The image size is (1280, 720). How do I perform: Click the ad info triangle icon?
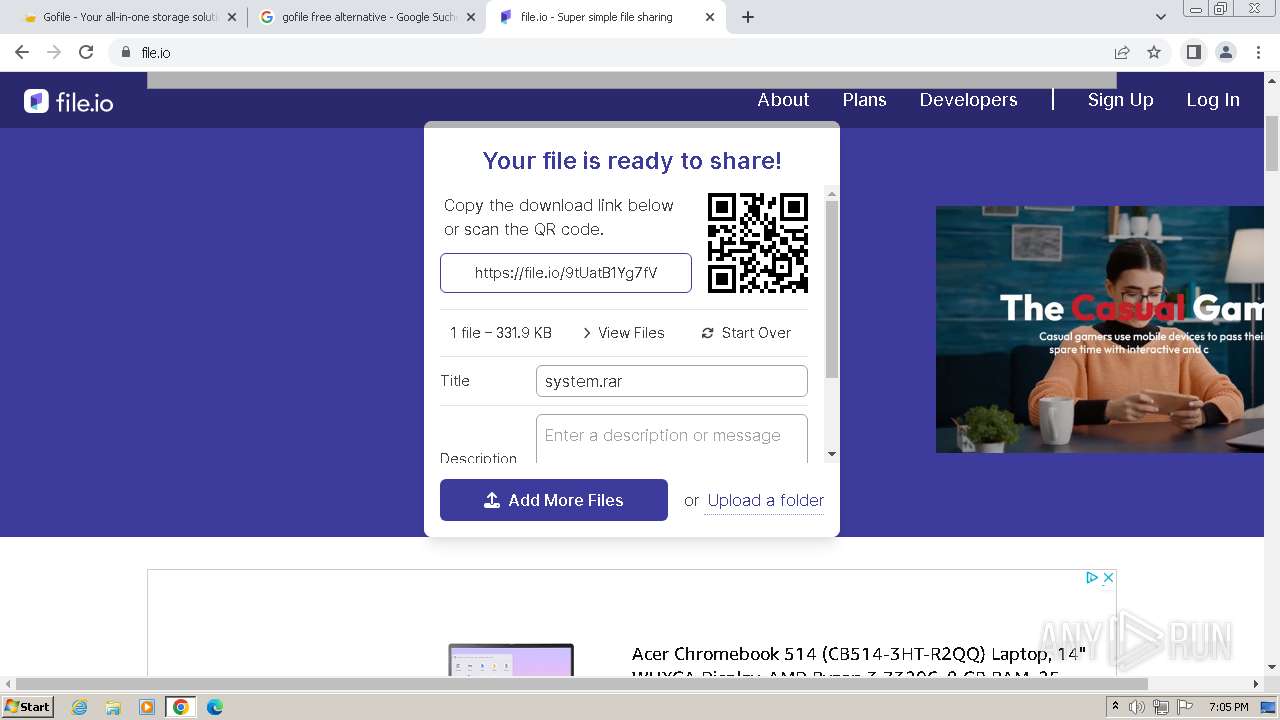pos(1092,578)
